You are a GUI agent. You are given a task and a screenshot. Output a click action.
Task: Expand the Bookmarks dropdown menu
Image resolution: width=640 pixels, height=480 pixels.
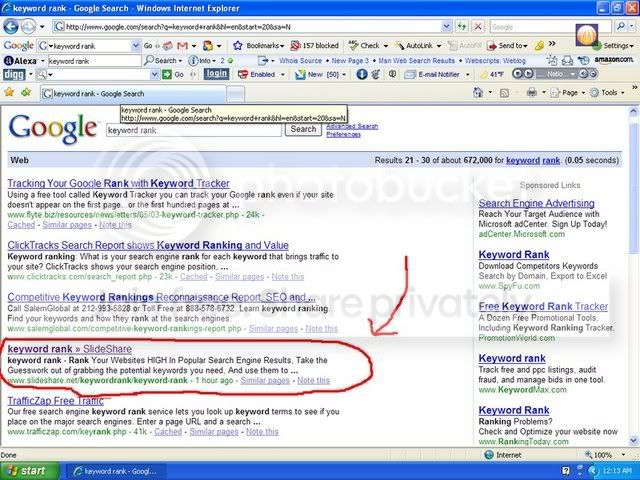281,46
